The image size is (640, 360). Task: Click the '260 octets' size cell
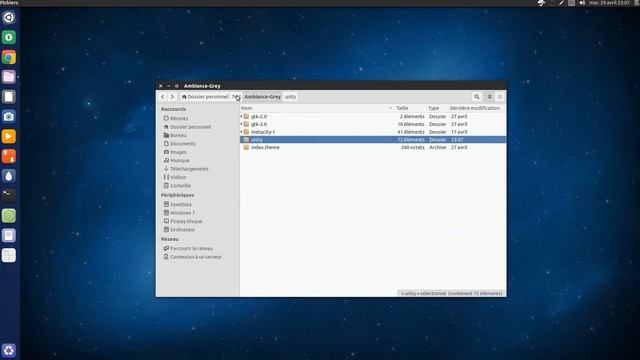[x=412, y=147]
